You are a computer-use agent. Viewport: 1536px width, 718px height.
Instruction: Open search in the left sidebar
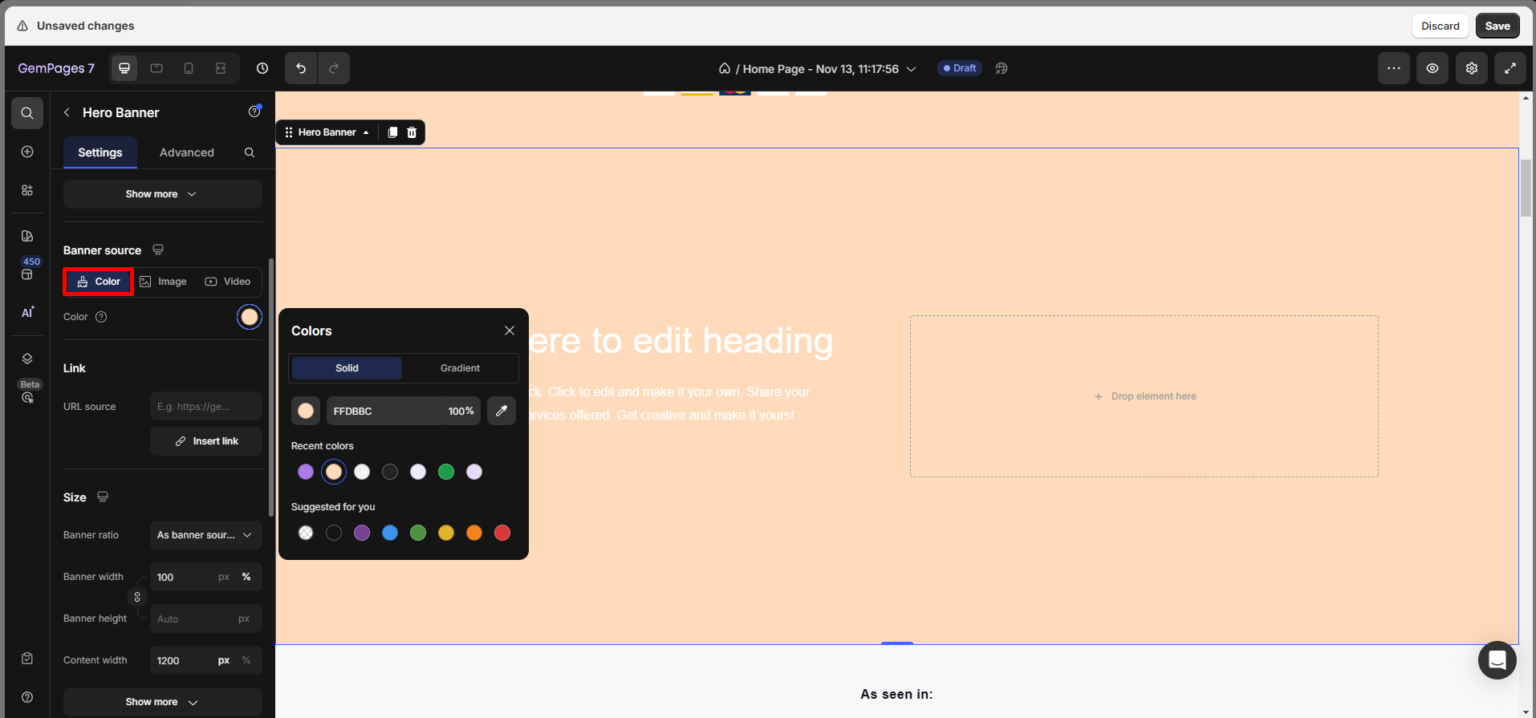click(x=27, y=112)
